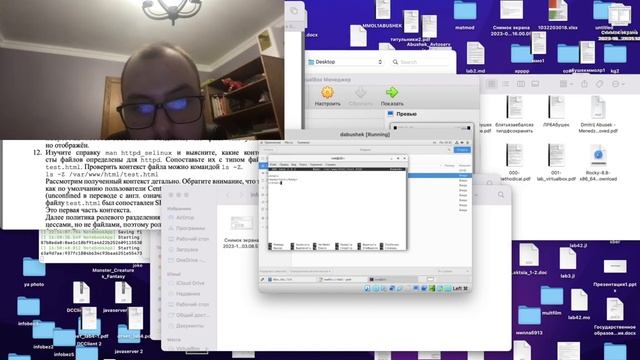Open Справка menu in the VM terminal

point(331,164)
